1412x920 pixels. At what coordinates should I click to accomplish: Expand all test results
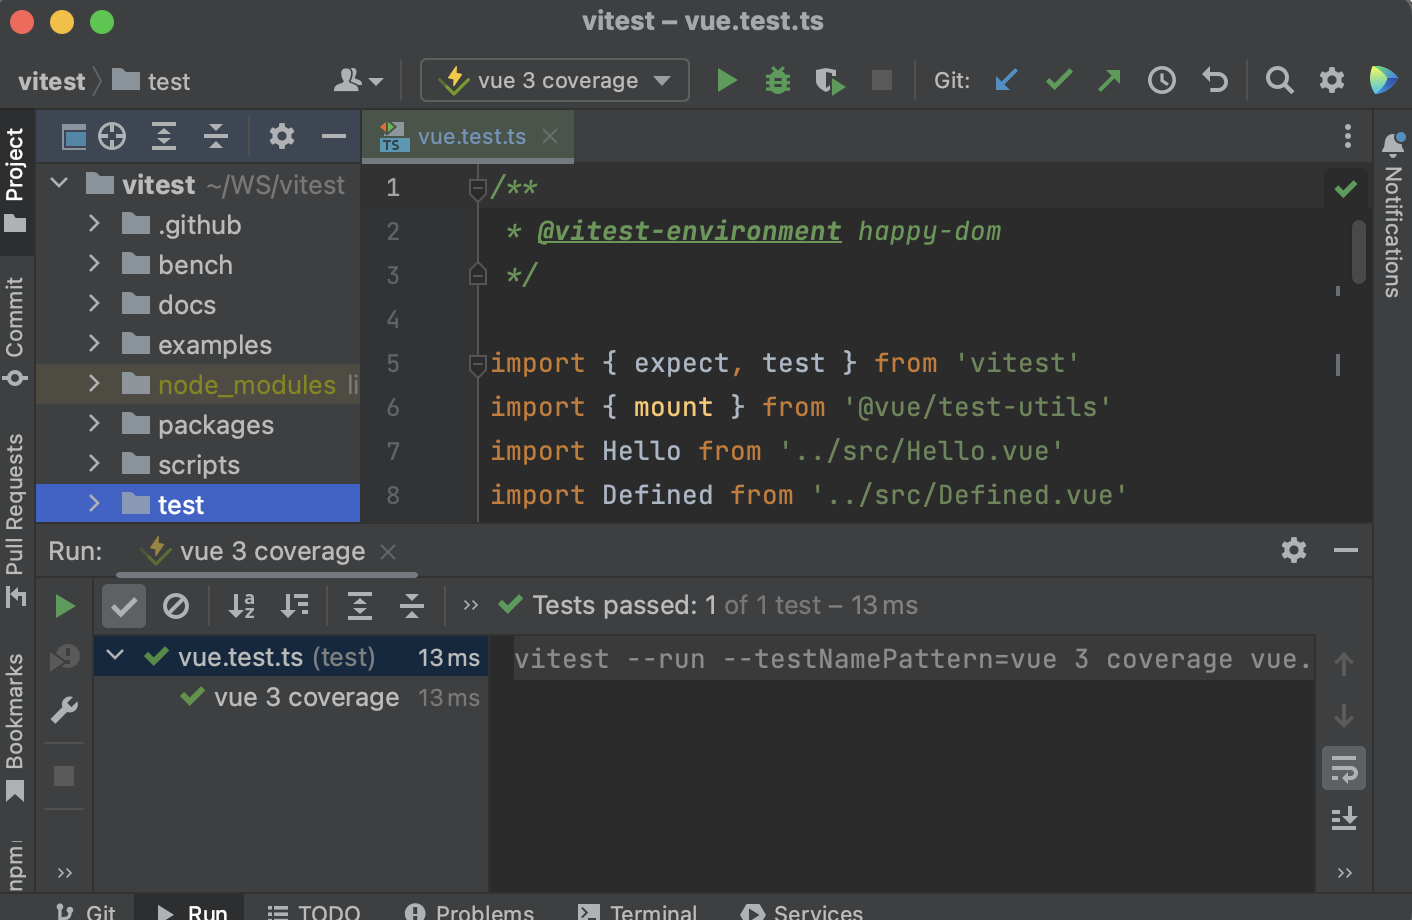pyautogui.click(x=360, y=606)
